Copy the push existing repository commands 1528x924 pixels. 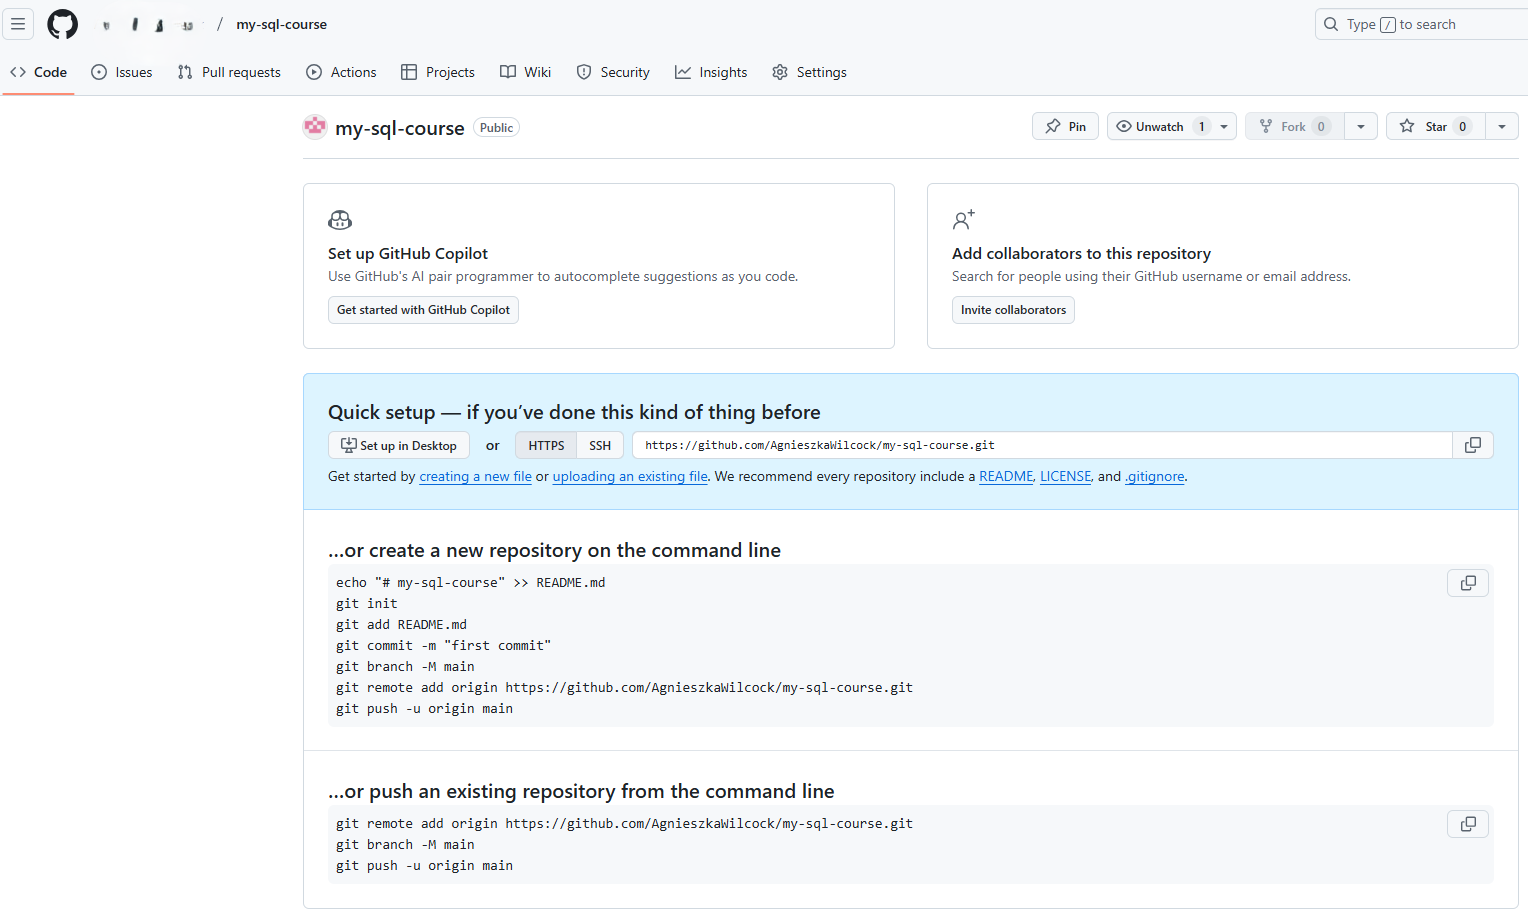[x=1468, y=824]
